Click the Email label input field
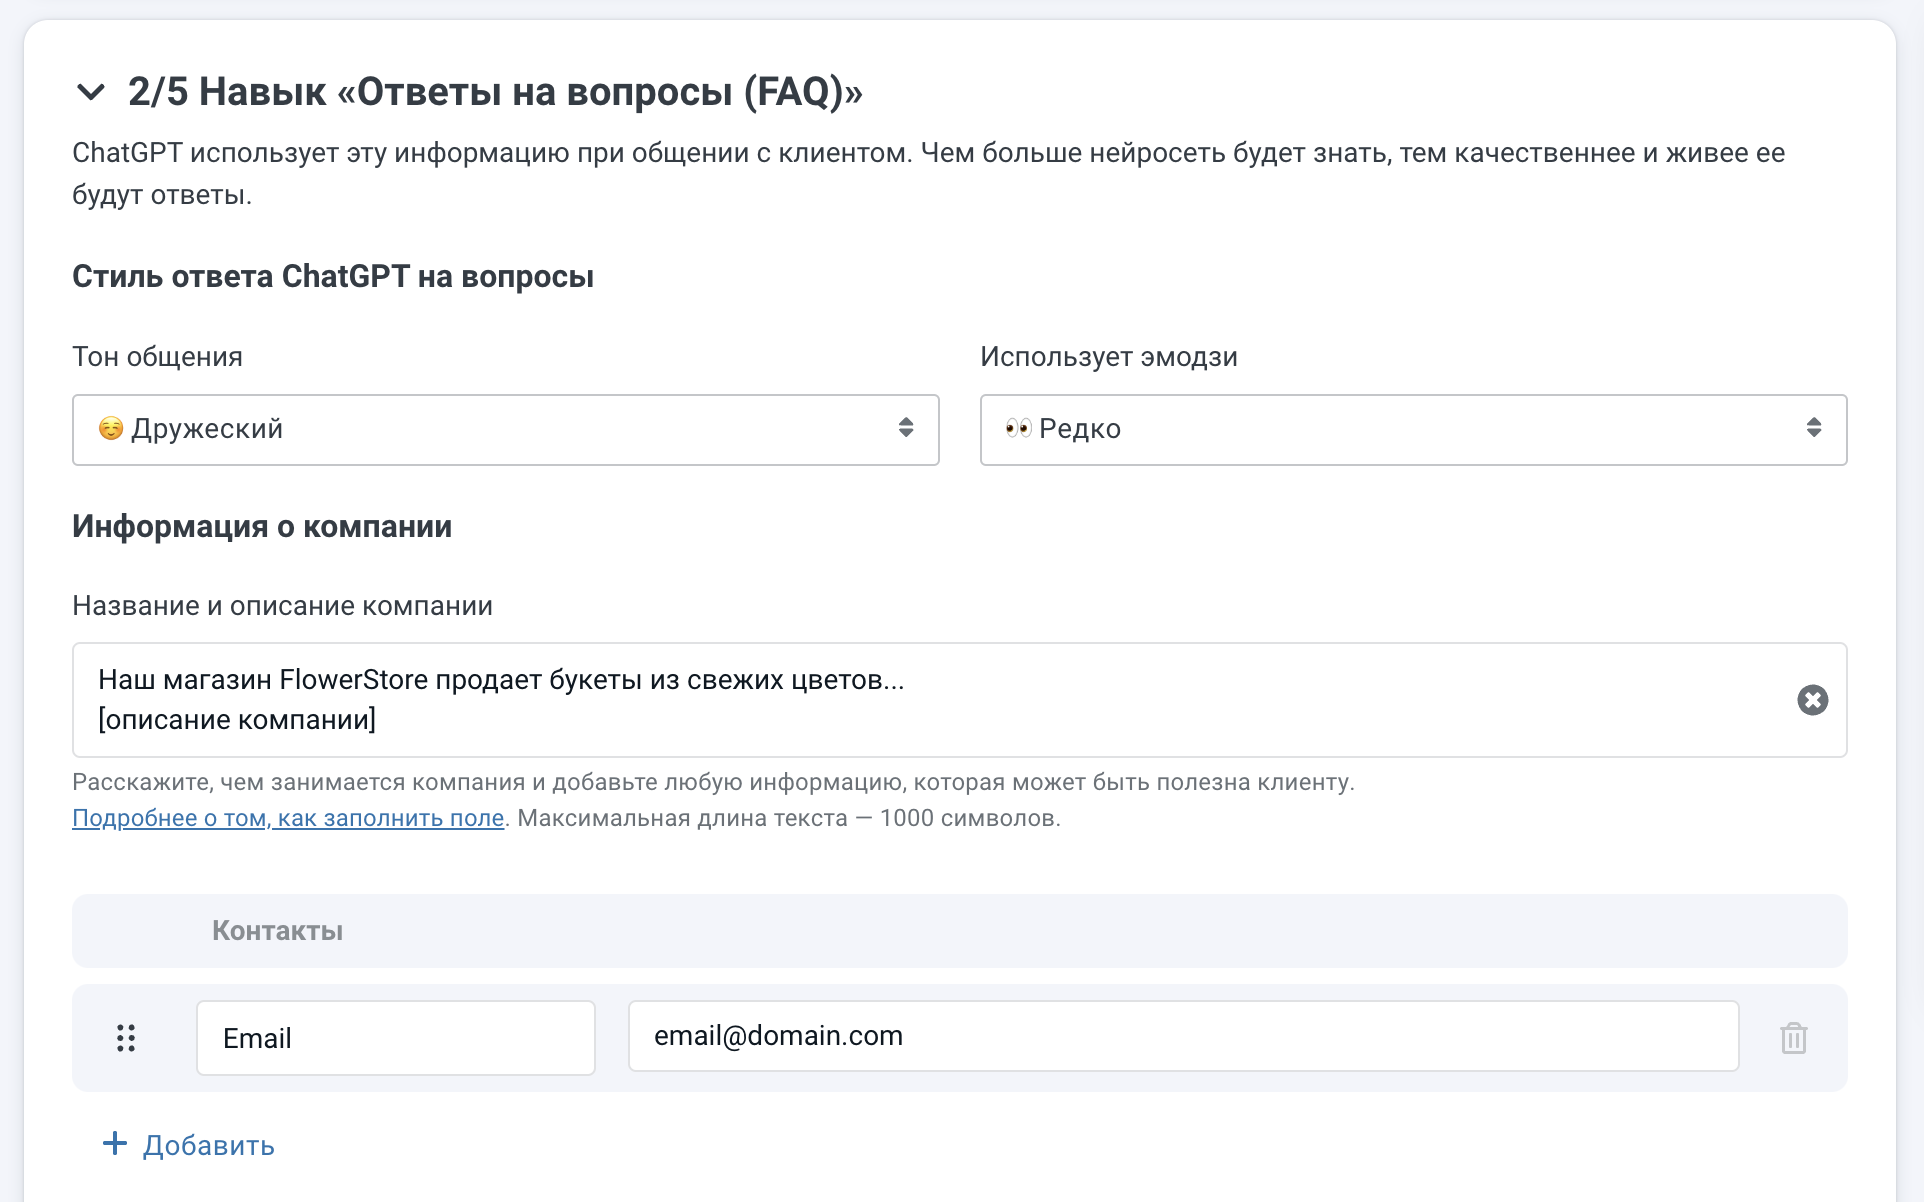Screen dimensions: 1924x1202 click(395, 1038)
